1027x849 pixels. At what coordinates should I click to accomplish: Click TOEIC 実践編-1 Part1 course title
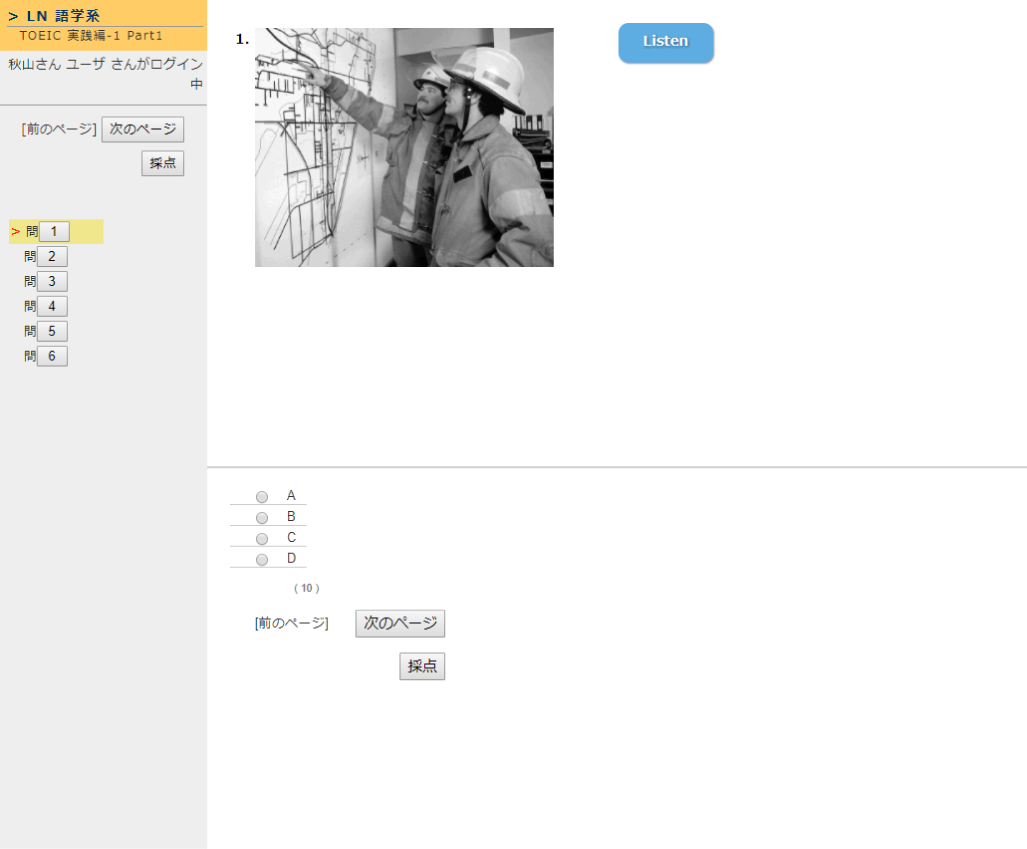(90, 36)
